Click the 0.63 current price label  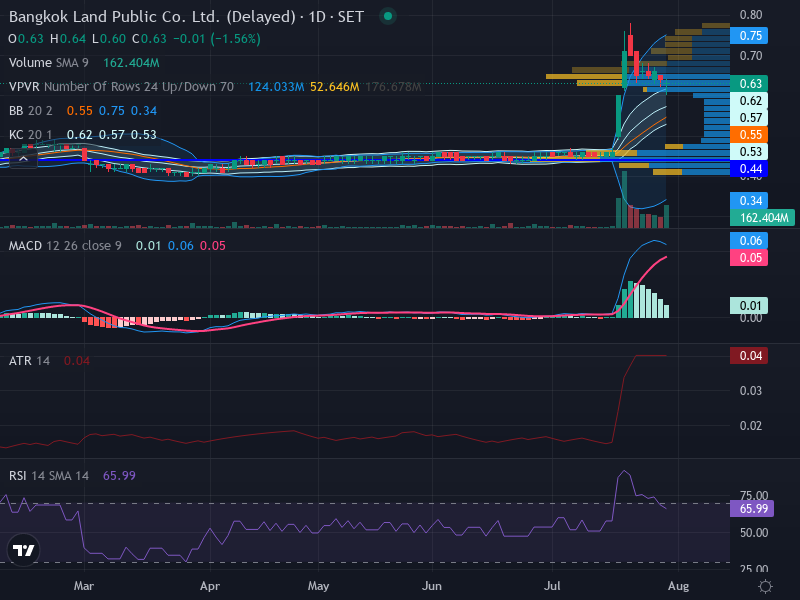(749, 84)
